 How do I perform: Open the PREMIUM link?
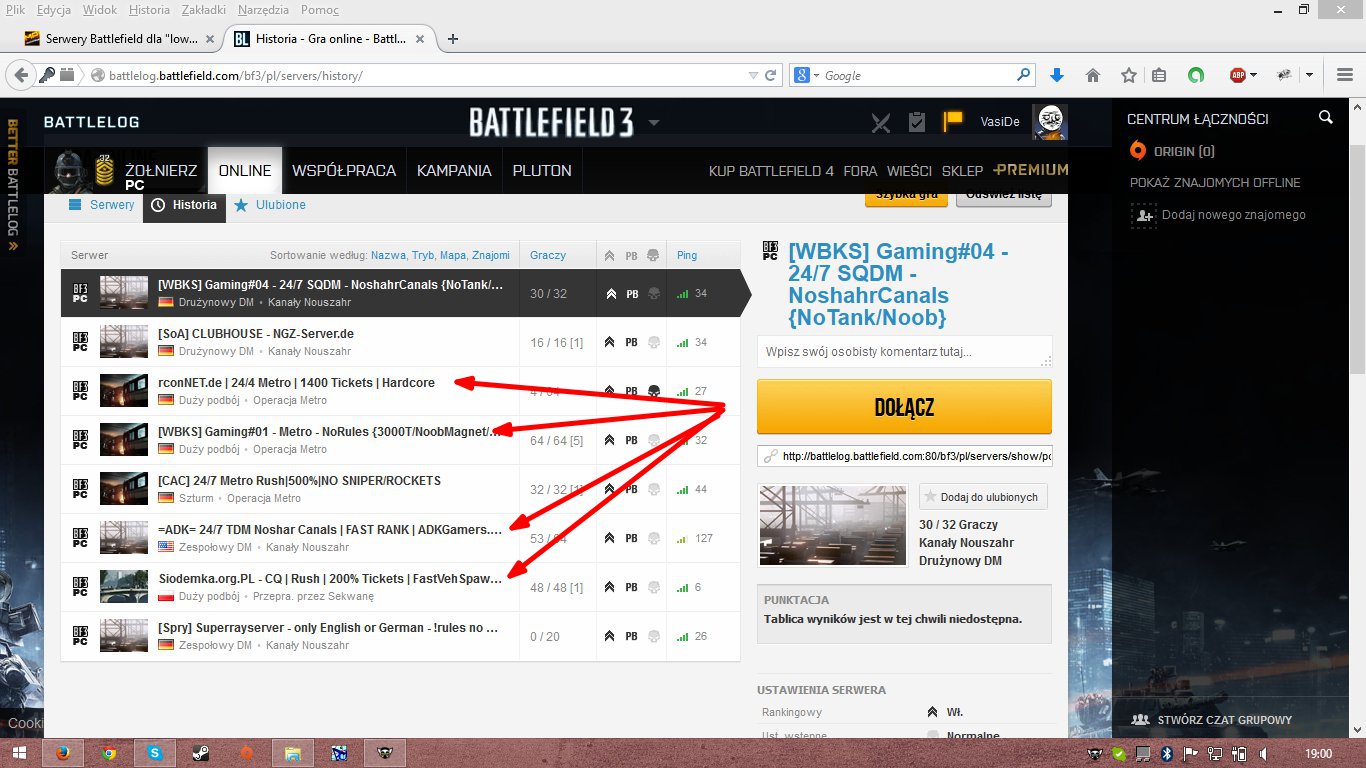tap(1031, 170)
